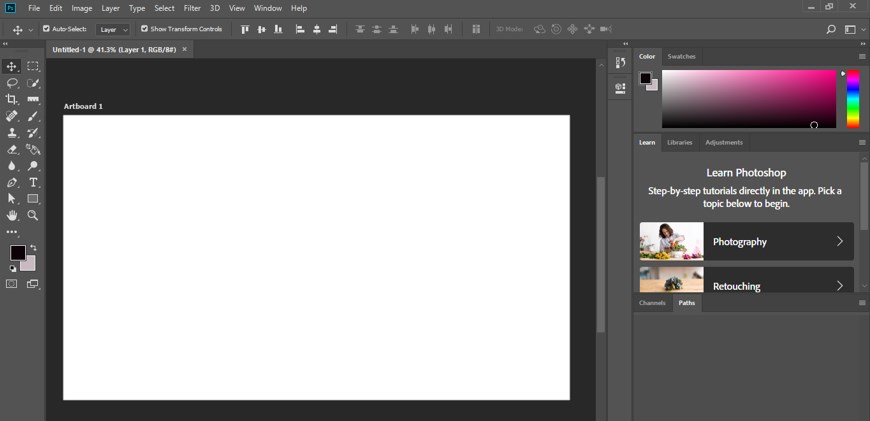Select the Crop tool
870x421 pixels.
coord(12,99)
